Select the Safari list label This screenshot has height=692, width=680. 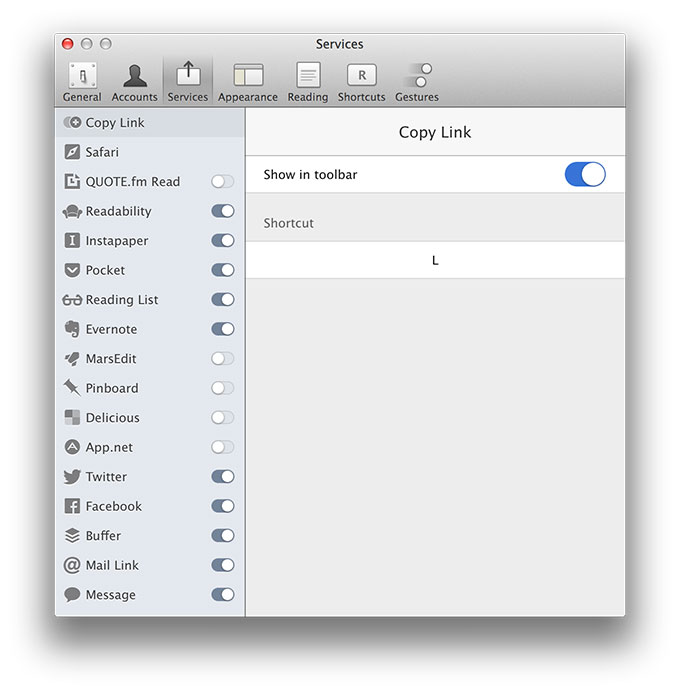[x=102, y=152]
